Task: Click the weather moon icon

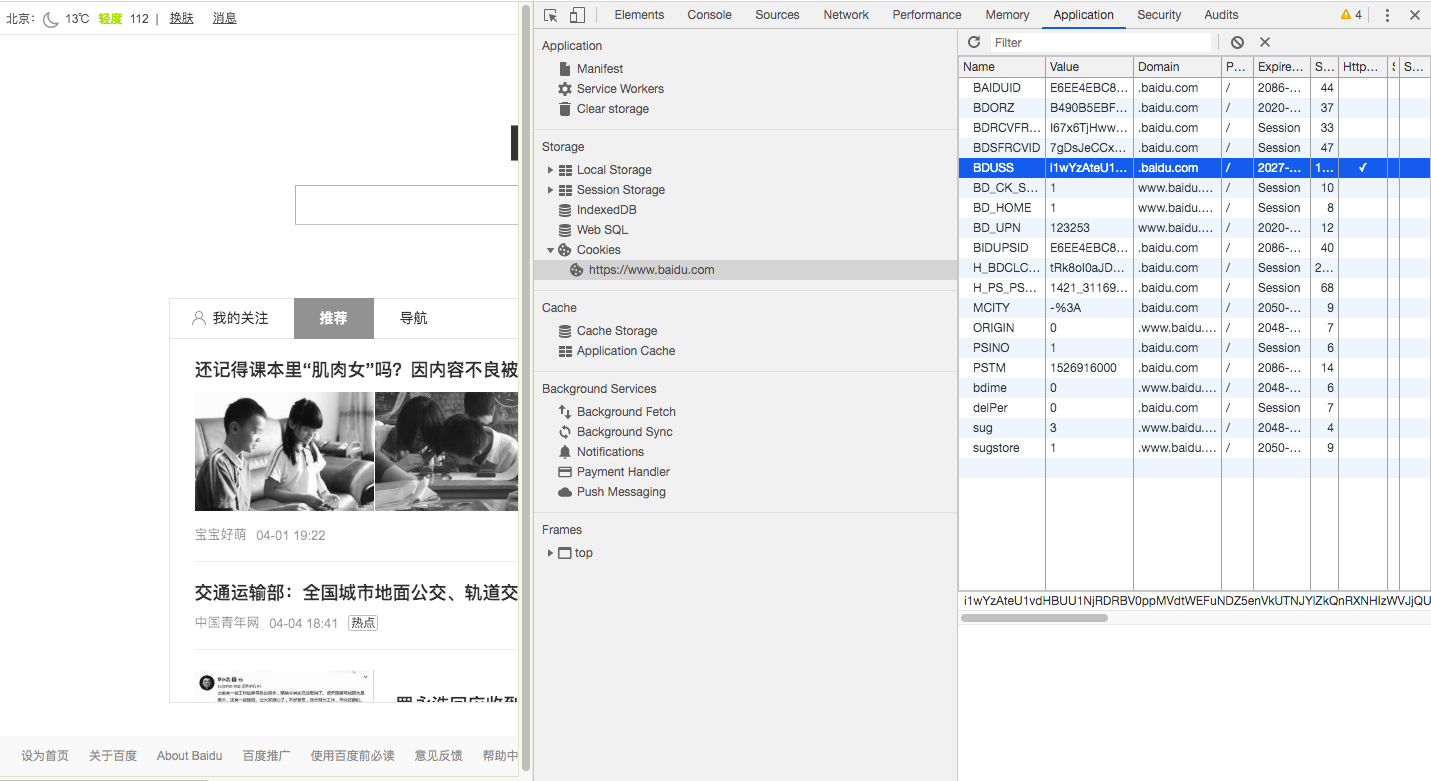Action: 51,19
